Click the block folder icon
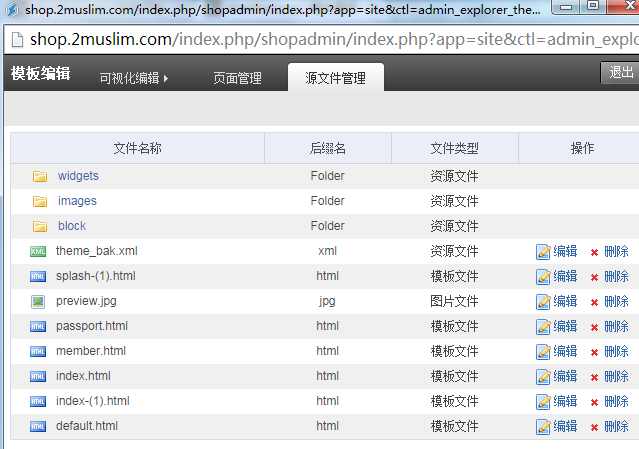Viewport: 639px width, 449px height. click(x=40, y=226)
